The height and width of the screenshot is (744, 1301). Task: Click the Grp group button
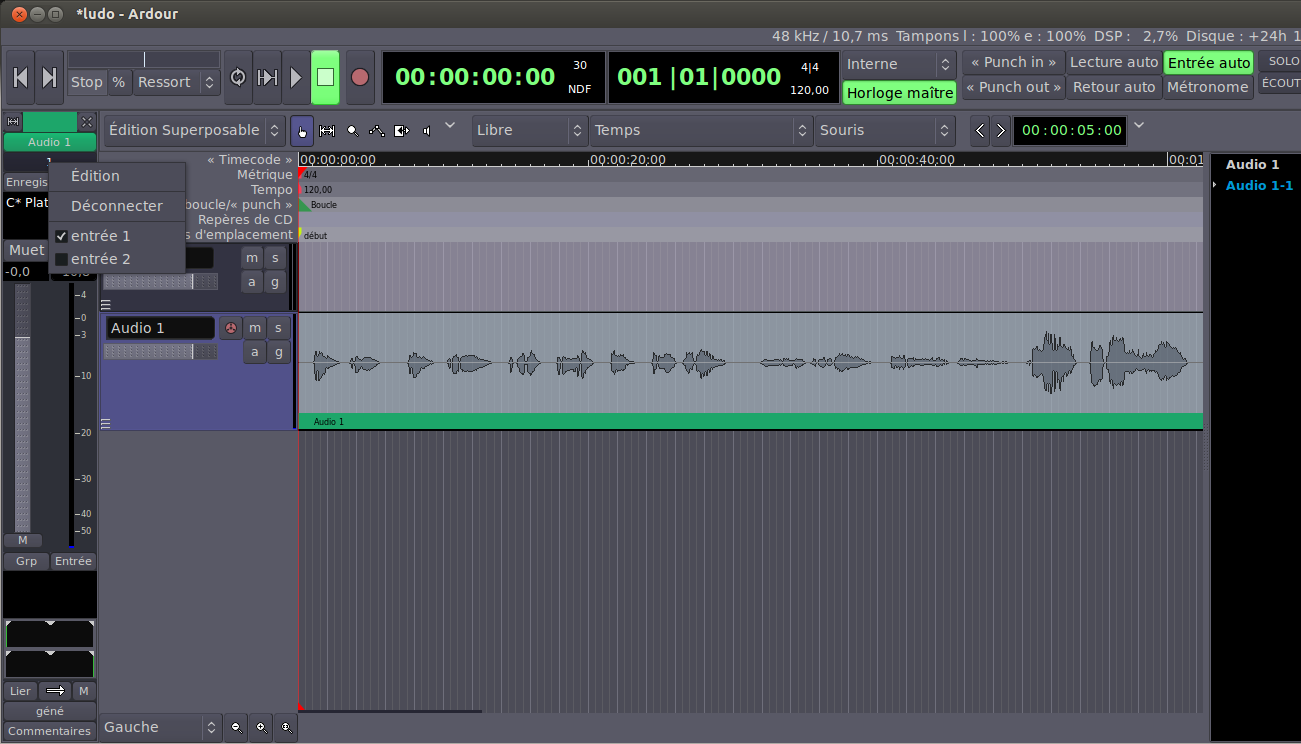pyautogui.click(x=27, y=561)
